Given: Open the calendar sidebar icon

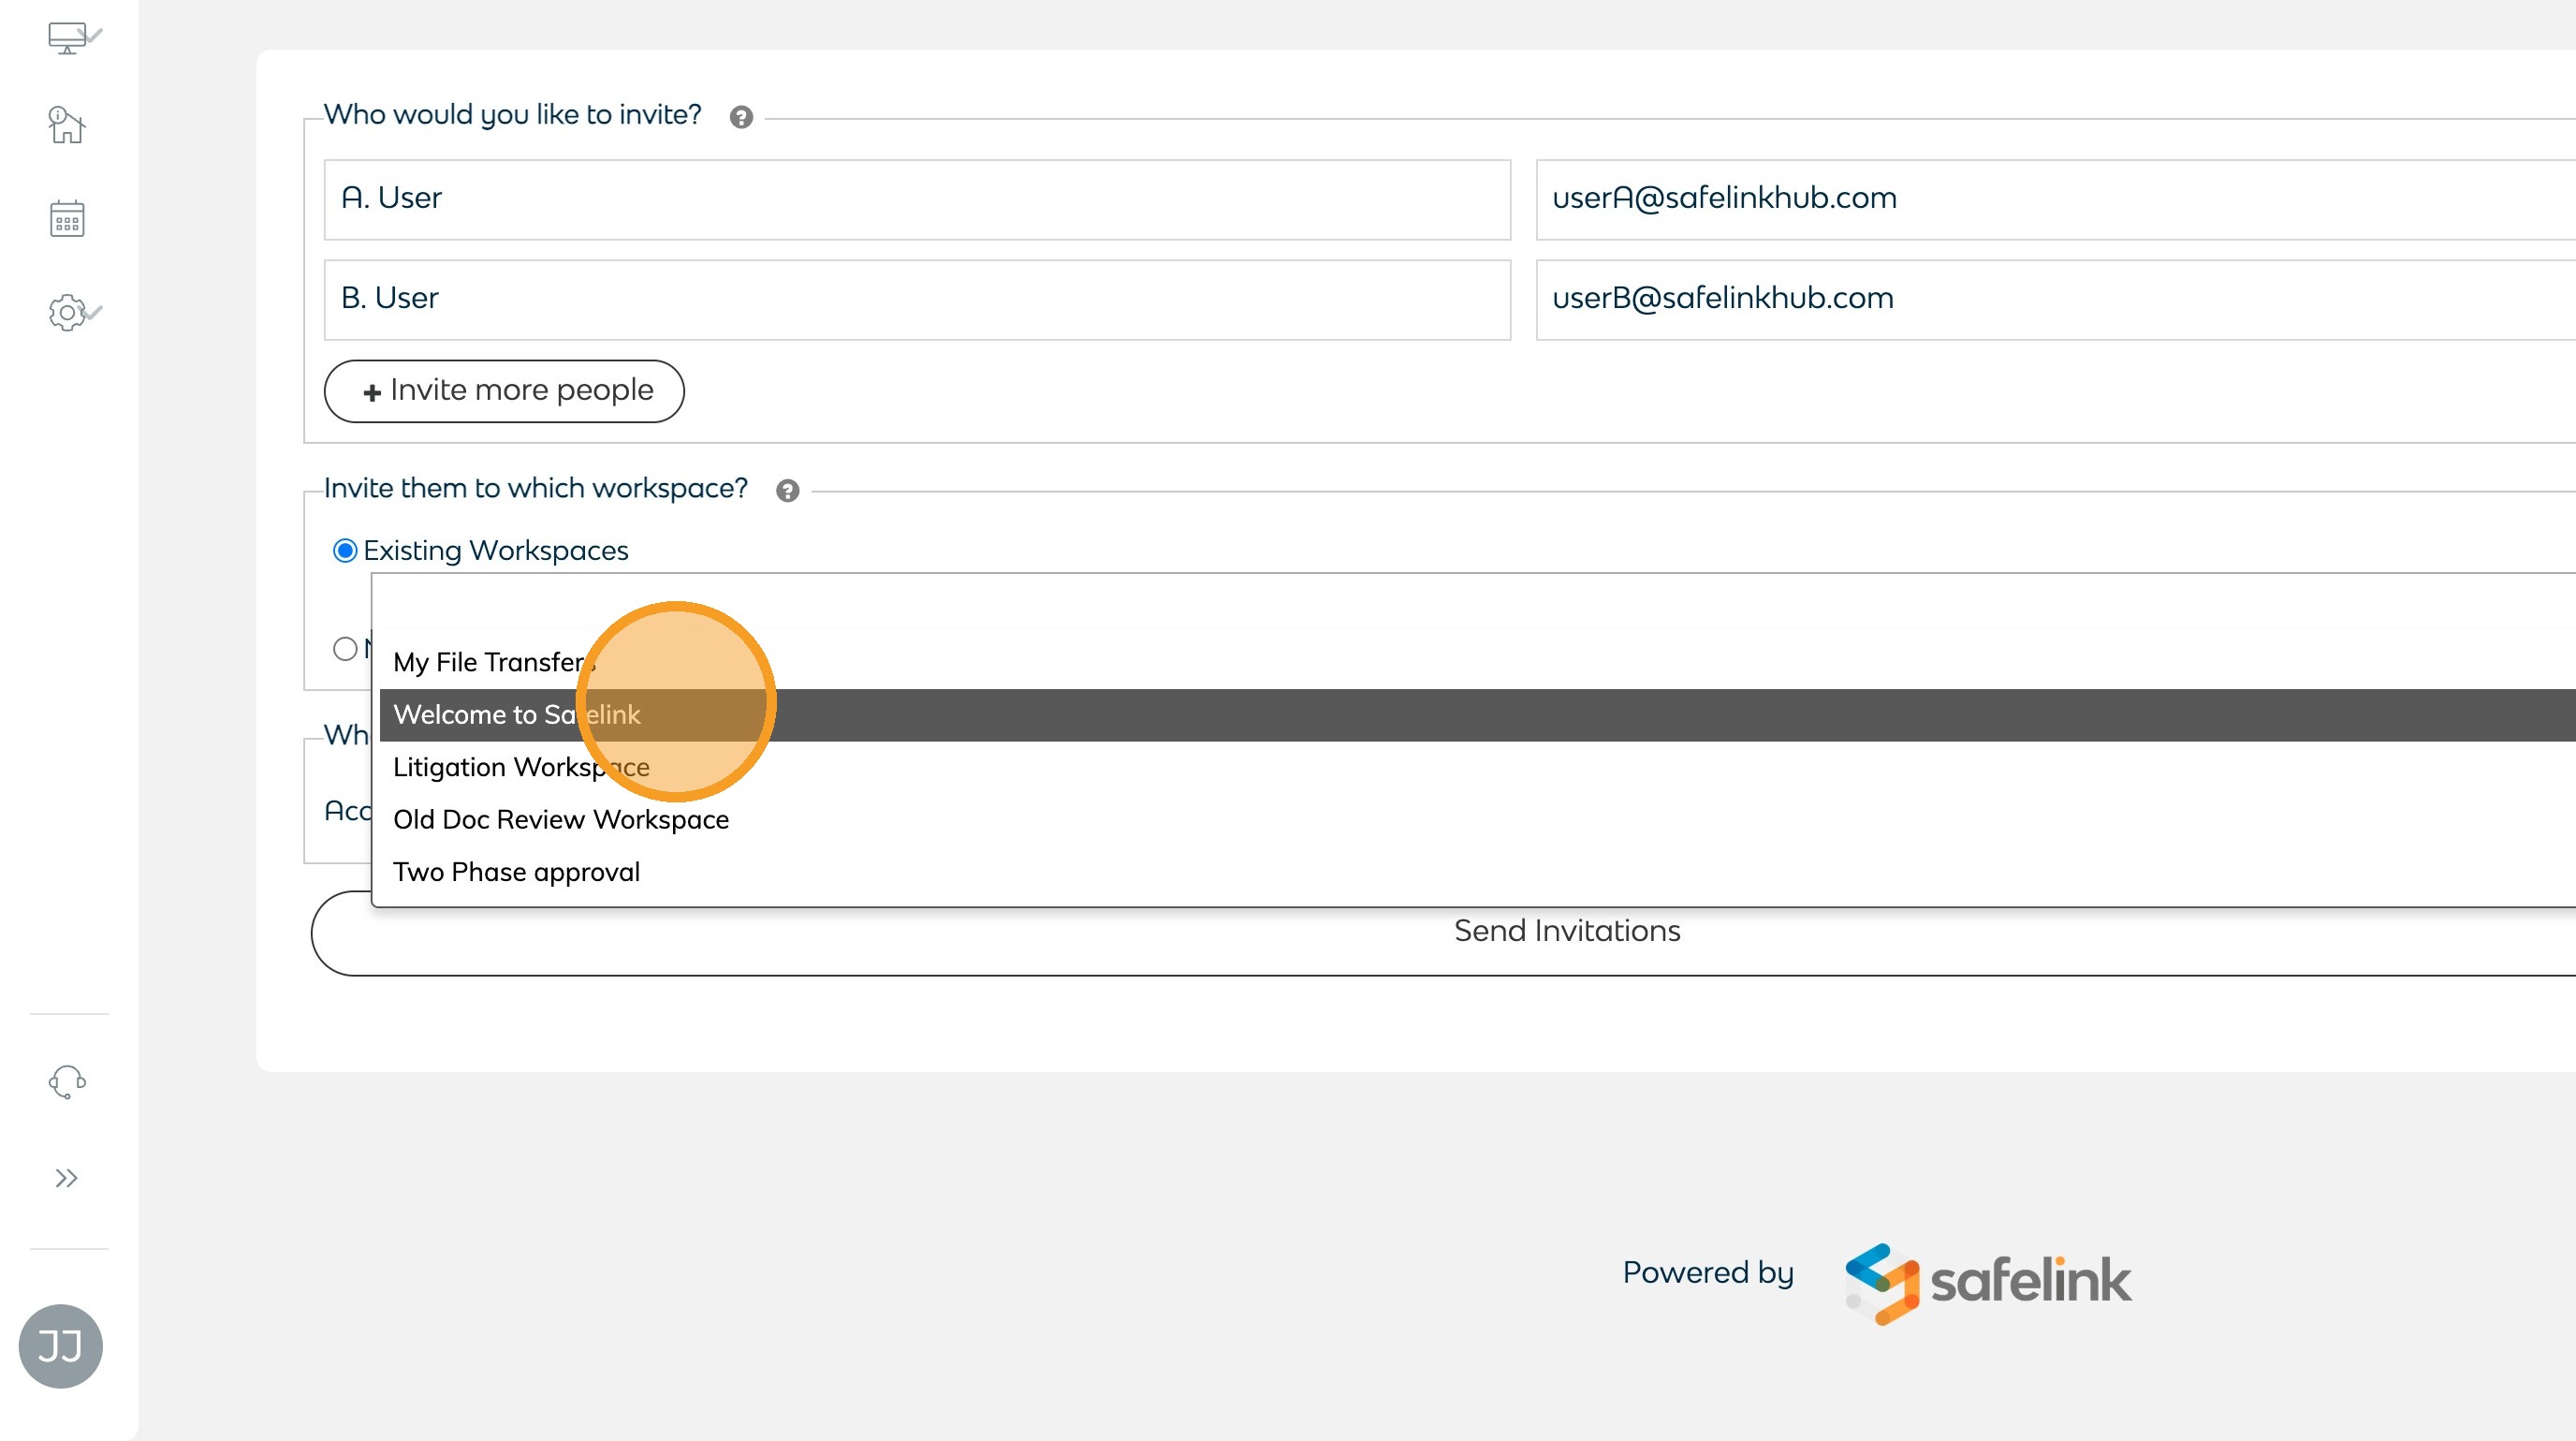Looking at the screenshot, I should point(67,219).
